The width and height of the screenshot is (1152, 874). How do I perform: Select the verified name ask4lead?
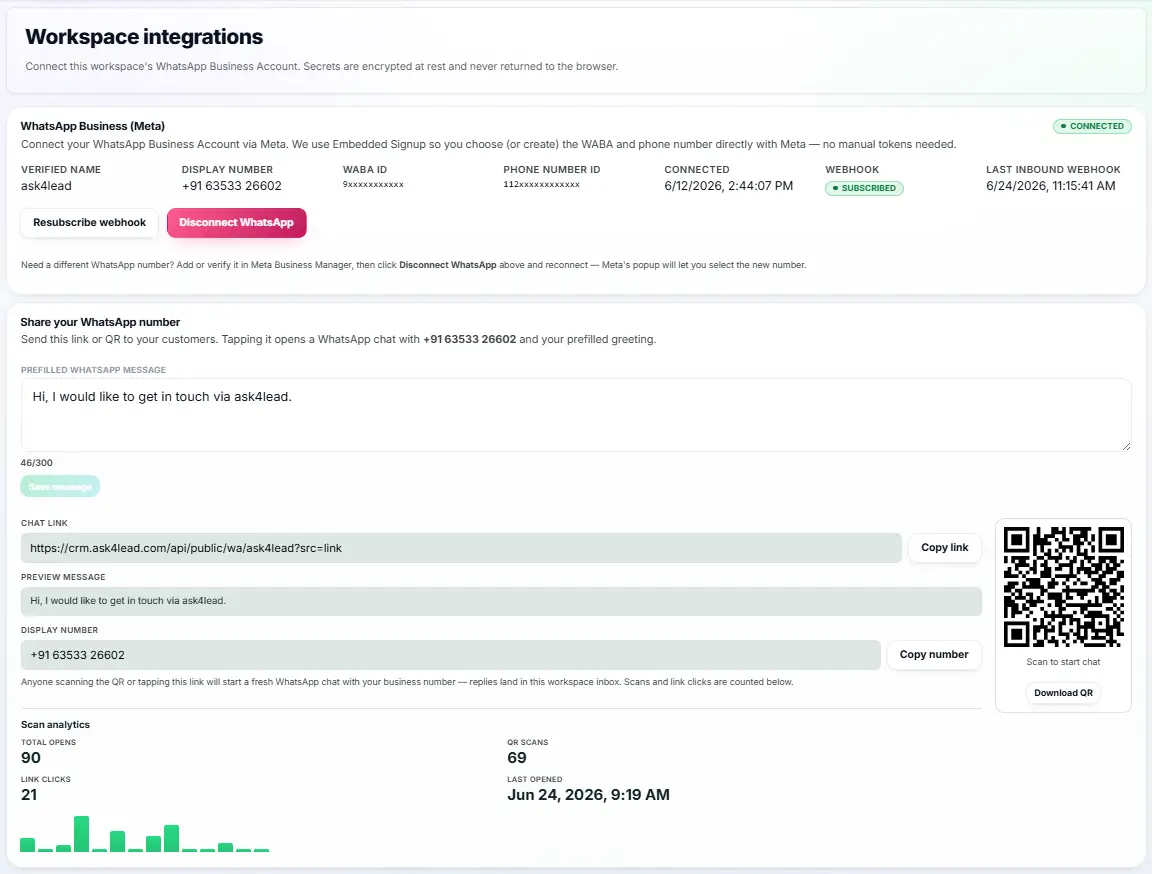tap(46, 186)
